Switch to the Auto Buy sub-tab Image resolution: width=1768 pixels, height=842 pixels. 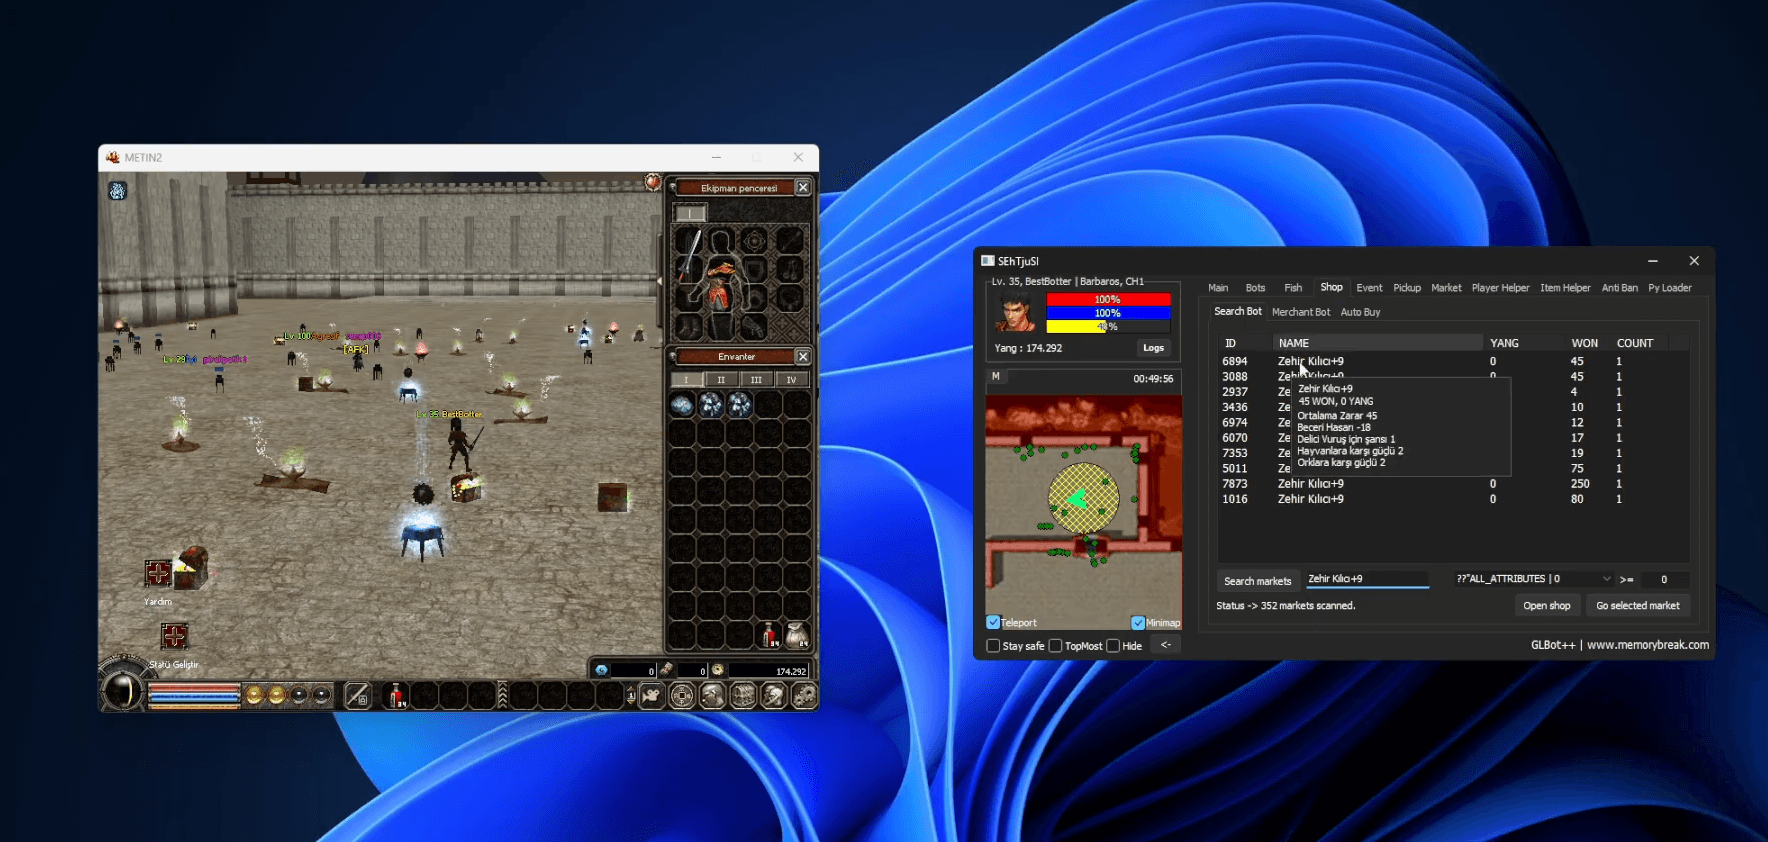[1360, 312]
